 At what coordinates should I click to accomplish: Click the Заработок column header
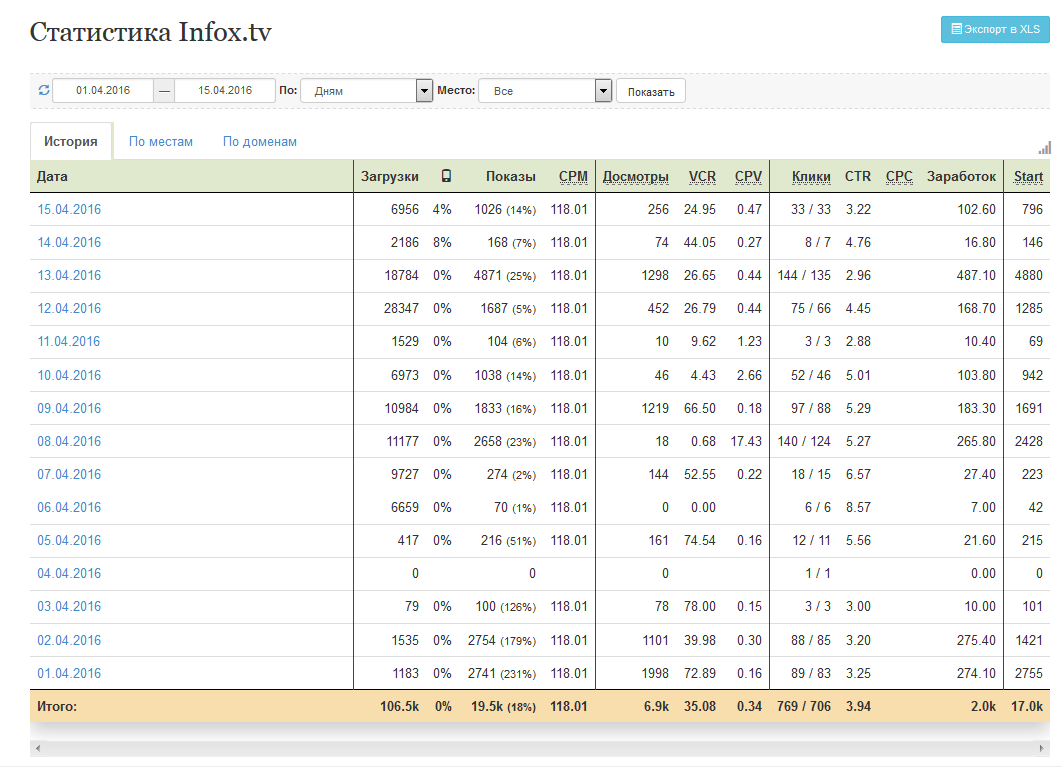tap(961, 176)
